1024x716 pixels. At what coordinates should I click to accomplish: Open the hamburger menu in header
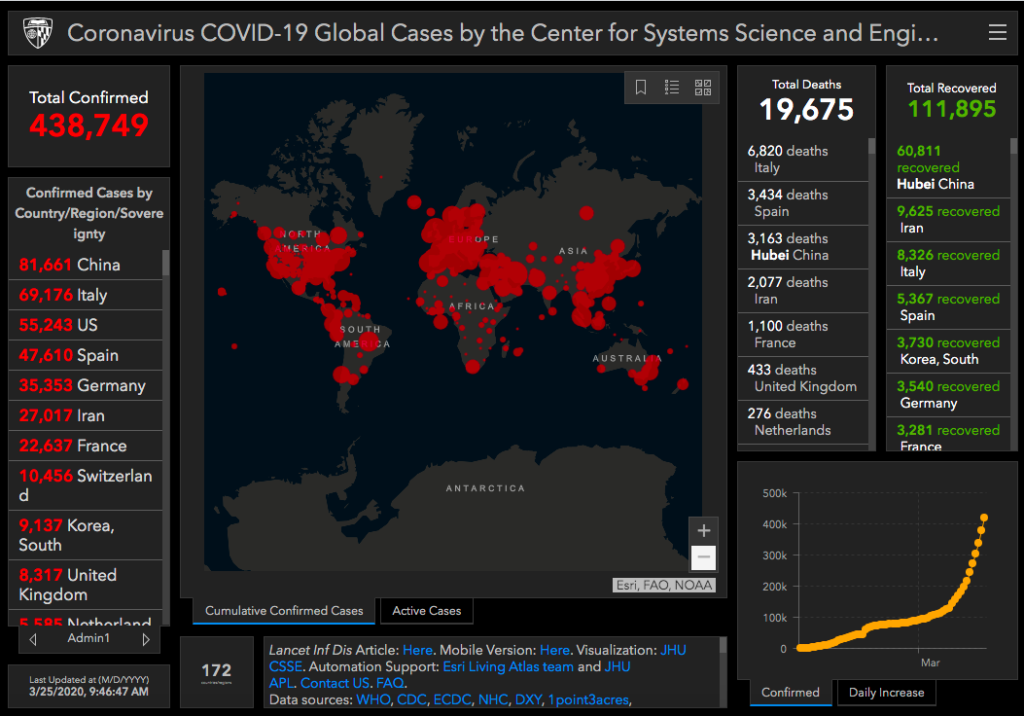click(x=996, y=33)
